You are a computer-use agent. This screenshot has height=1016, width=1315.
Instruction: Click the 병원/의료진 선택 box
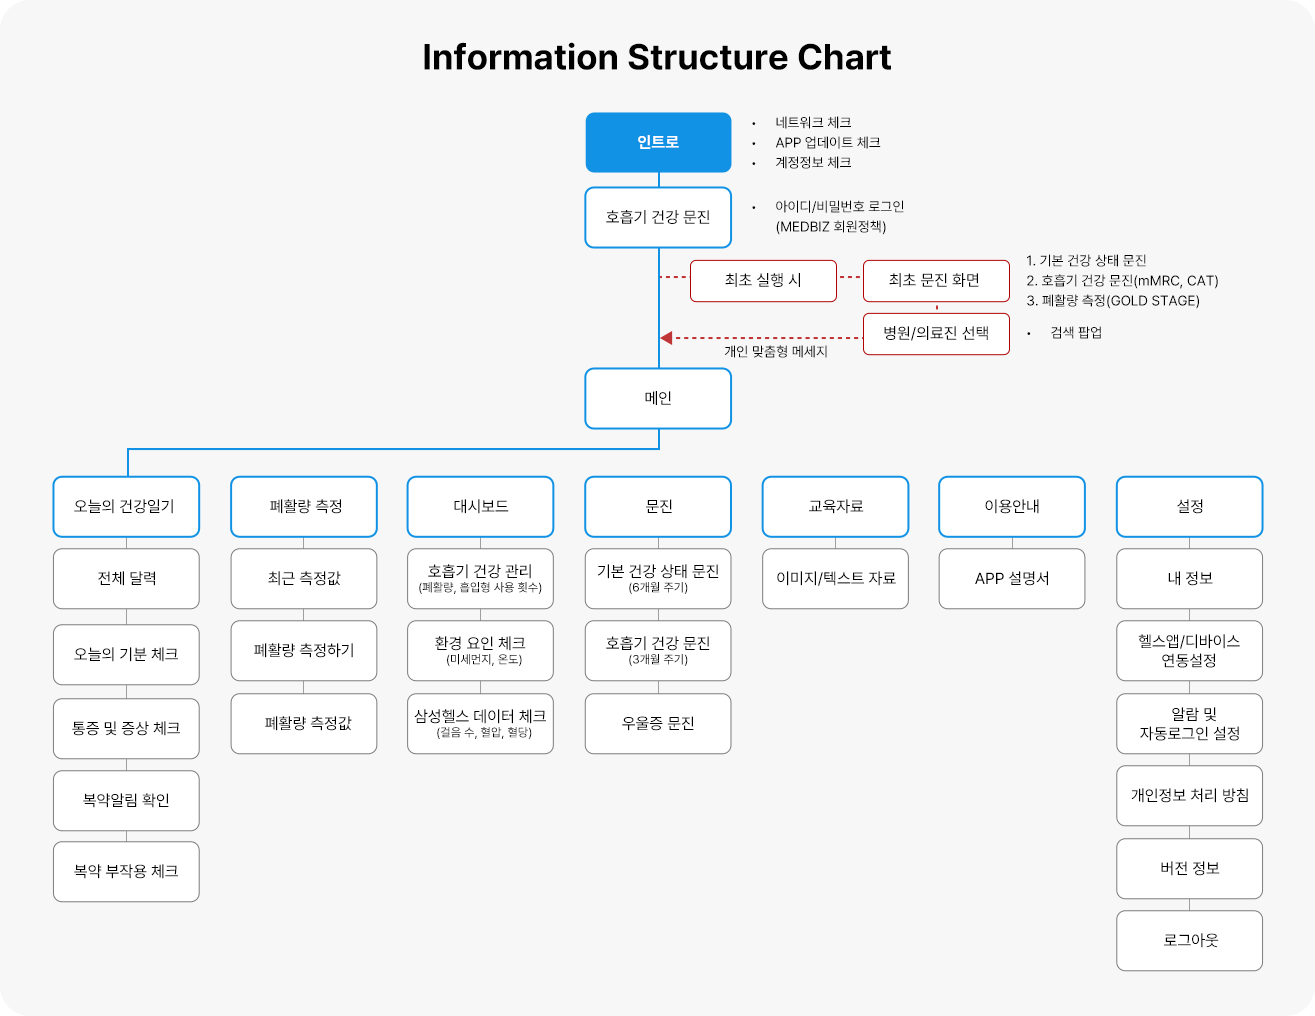click(x=935, y=333)
